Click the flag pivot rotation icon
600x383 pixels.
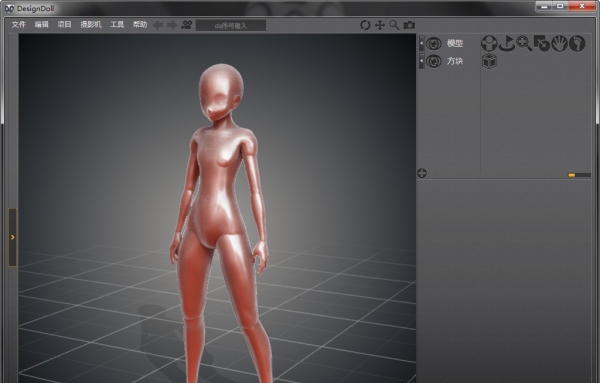click(x=507, y=44)
